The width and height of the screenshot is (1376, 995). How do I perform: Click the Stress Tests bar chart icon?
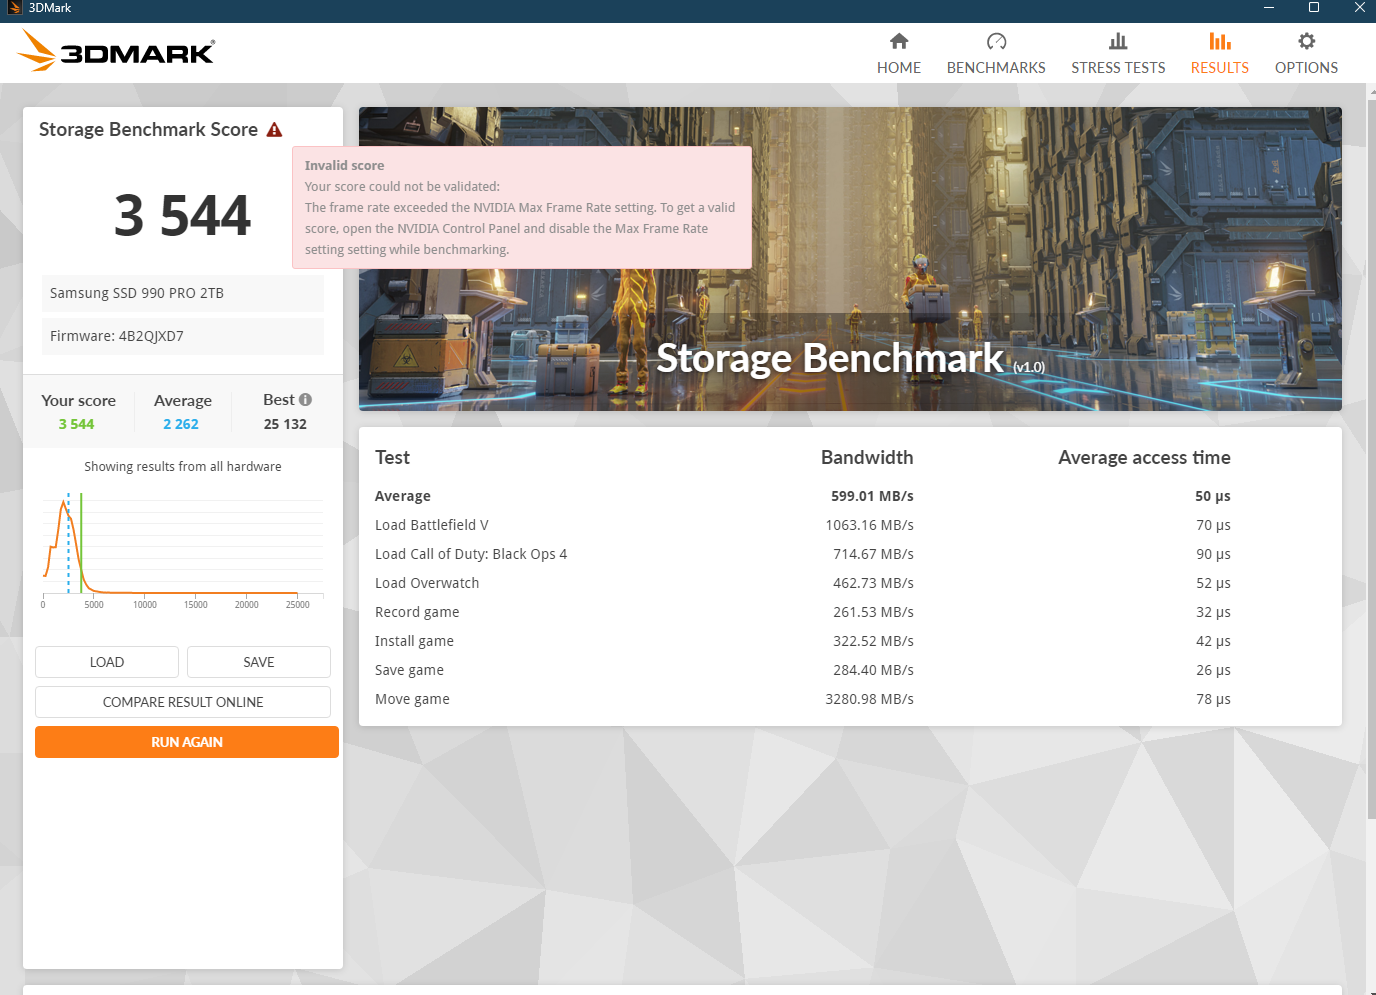(x=1117, y=41)
